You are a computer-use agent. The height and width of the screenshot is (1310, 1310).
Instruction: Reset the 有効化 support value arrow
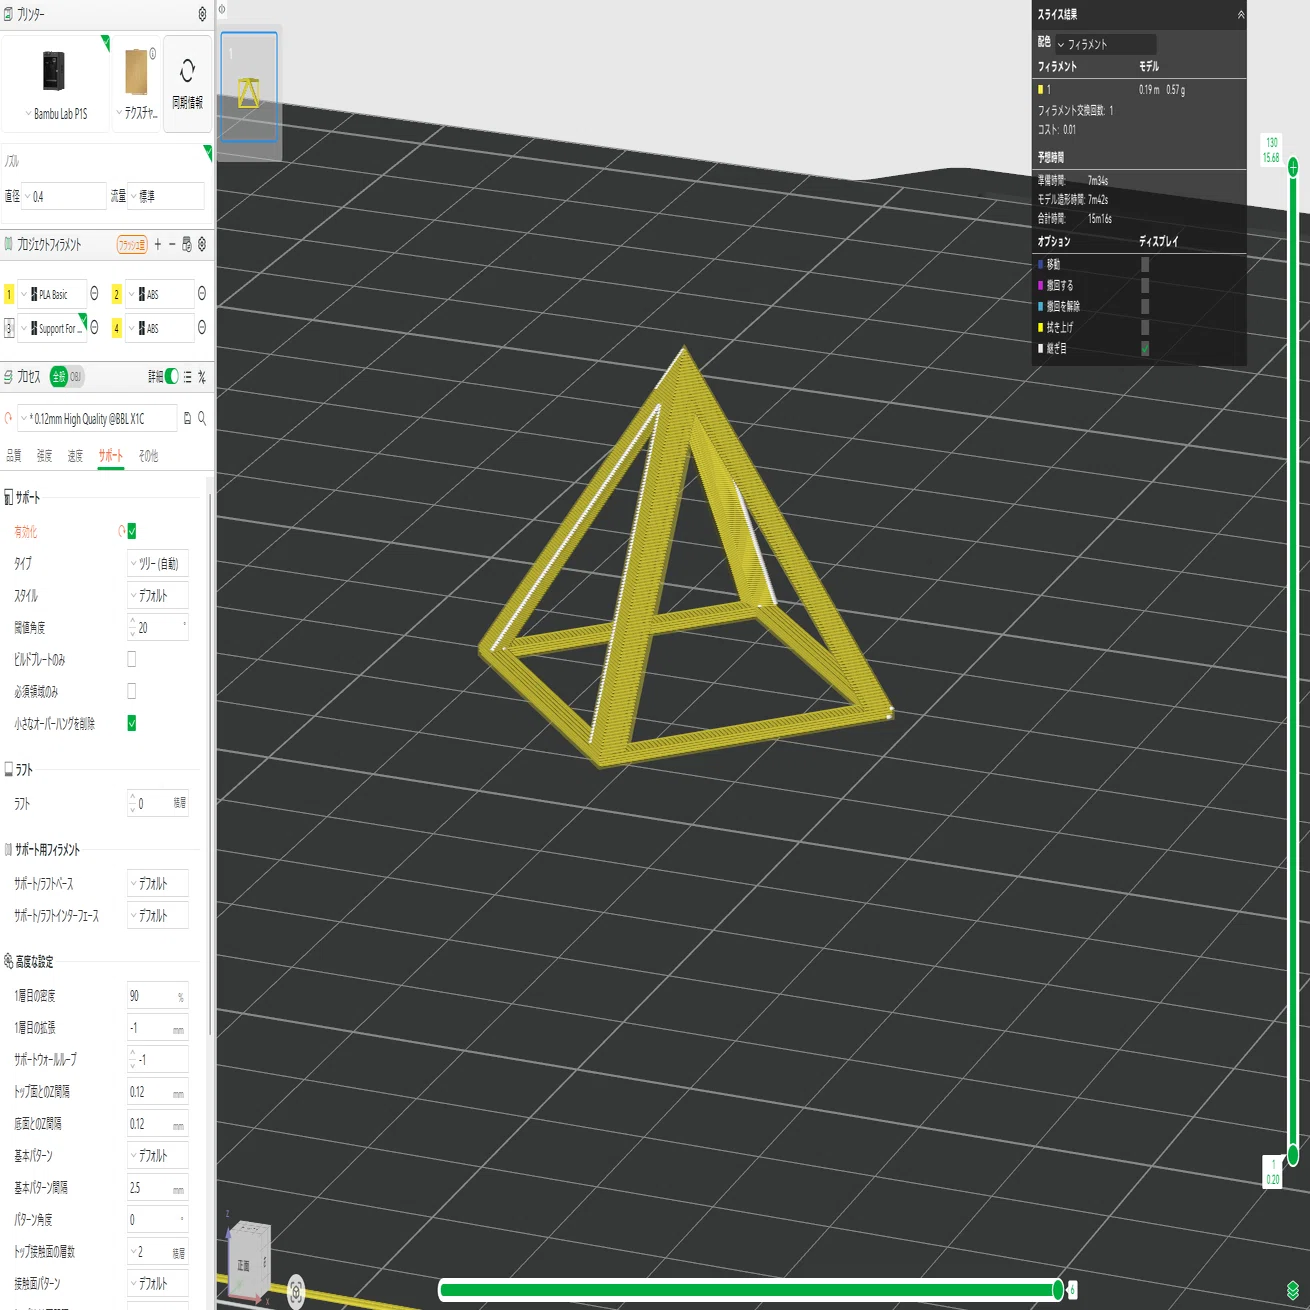[122, 531]
